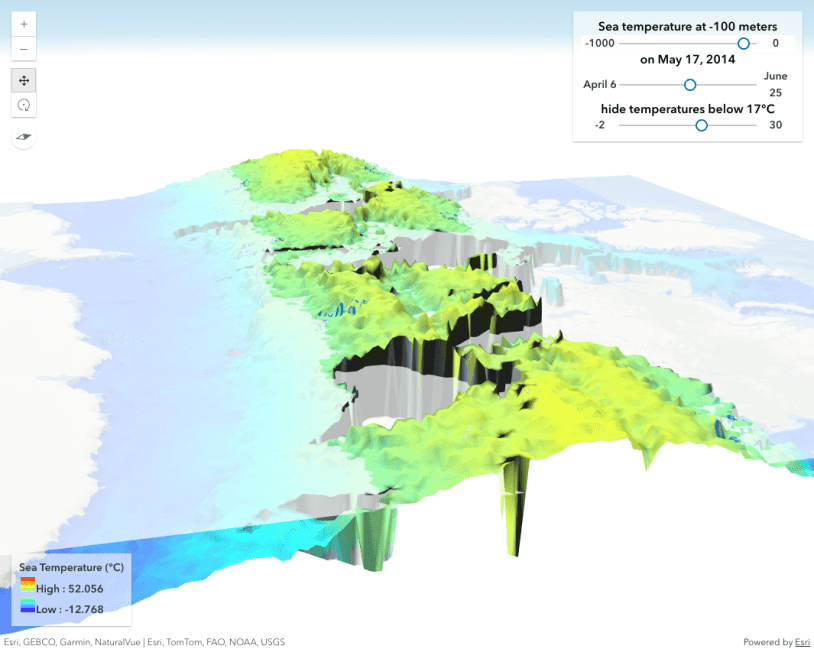The width and height of the screenshot is (814, 649).
Task: Click the temperature threshold slider handle
Action: [702, 127]
